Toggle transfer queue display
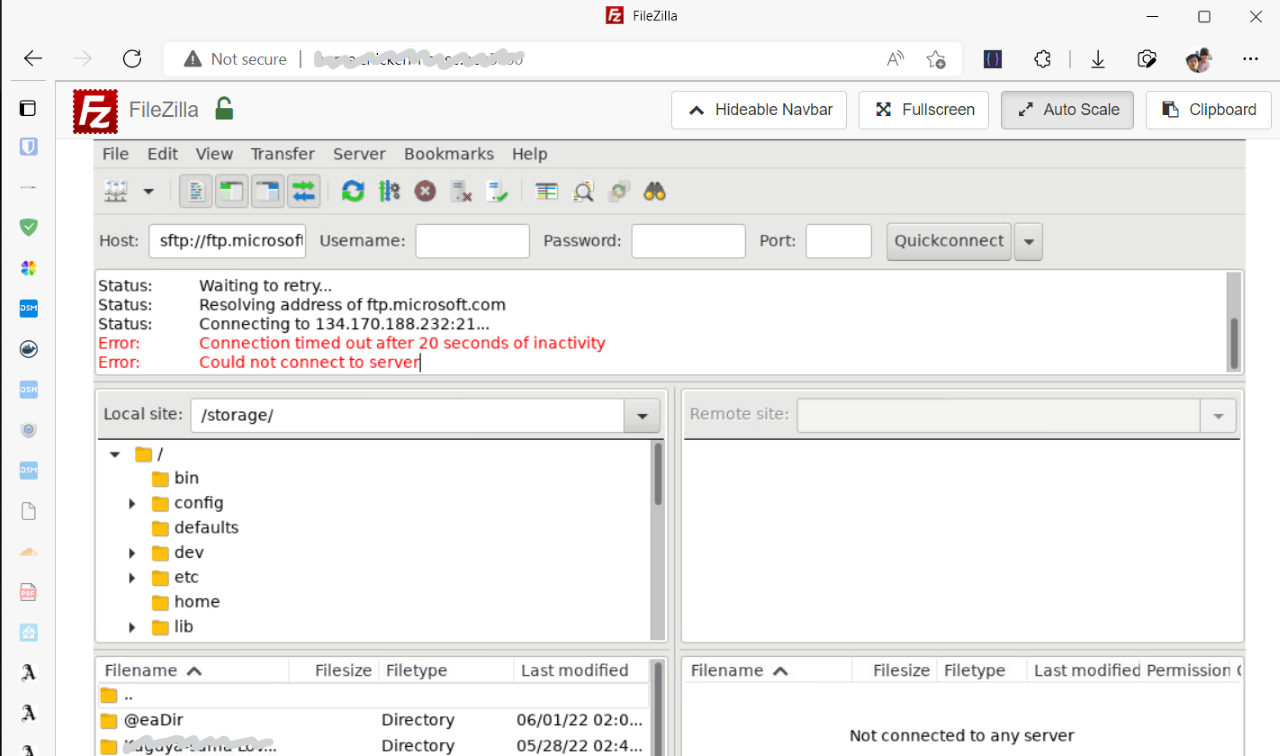Screen dimensions: 1280x756 303,191
